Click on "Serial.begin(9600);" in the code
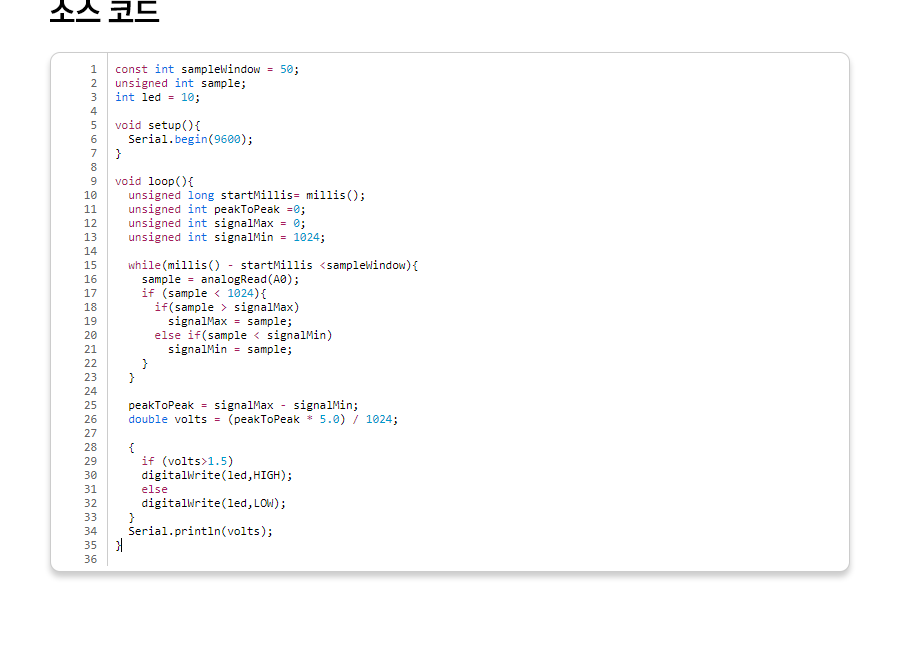The width and height of the screenshot is (900, 672). click(190, 140)
